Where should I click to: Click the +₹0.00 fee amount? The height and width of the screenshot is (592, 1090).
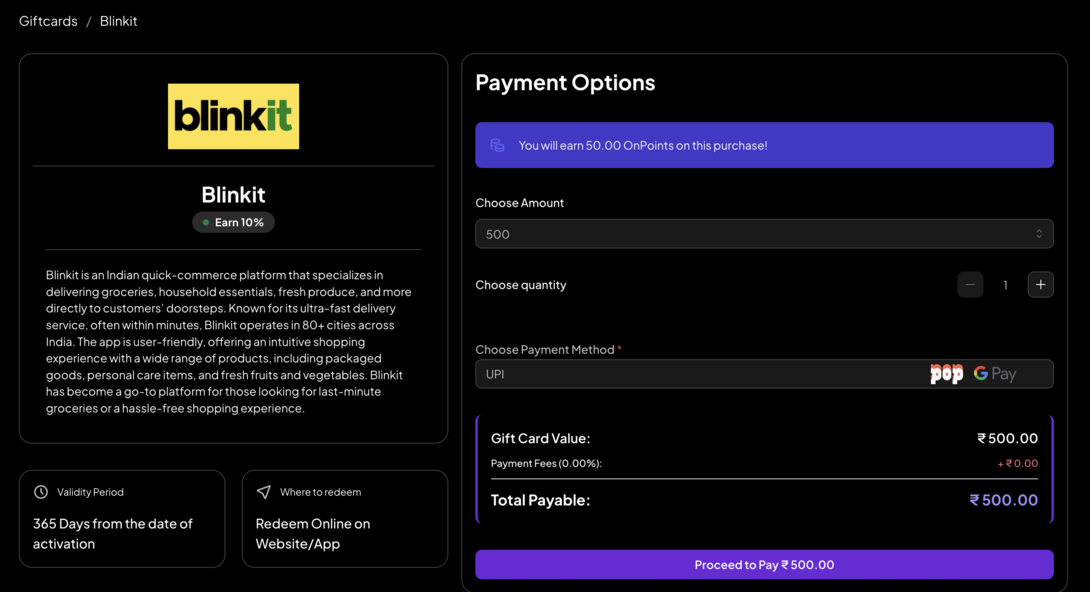tap(1018, 463)
